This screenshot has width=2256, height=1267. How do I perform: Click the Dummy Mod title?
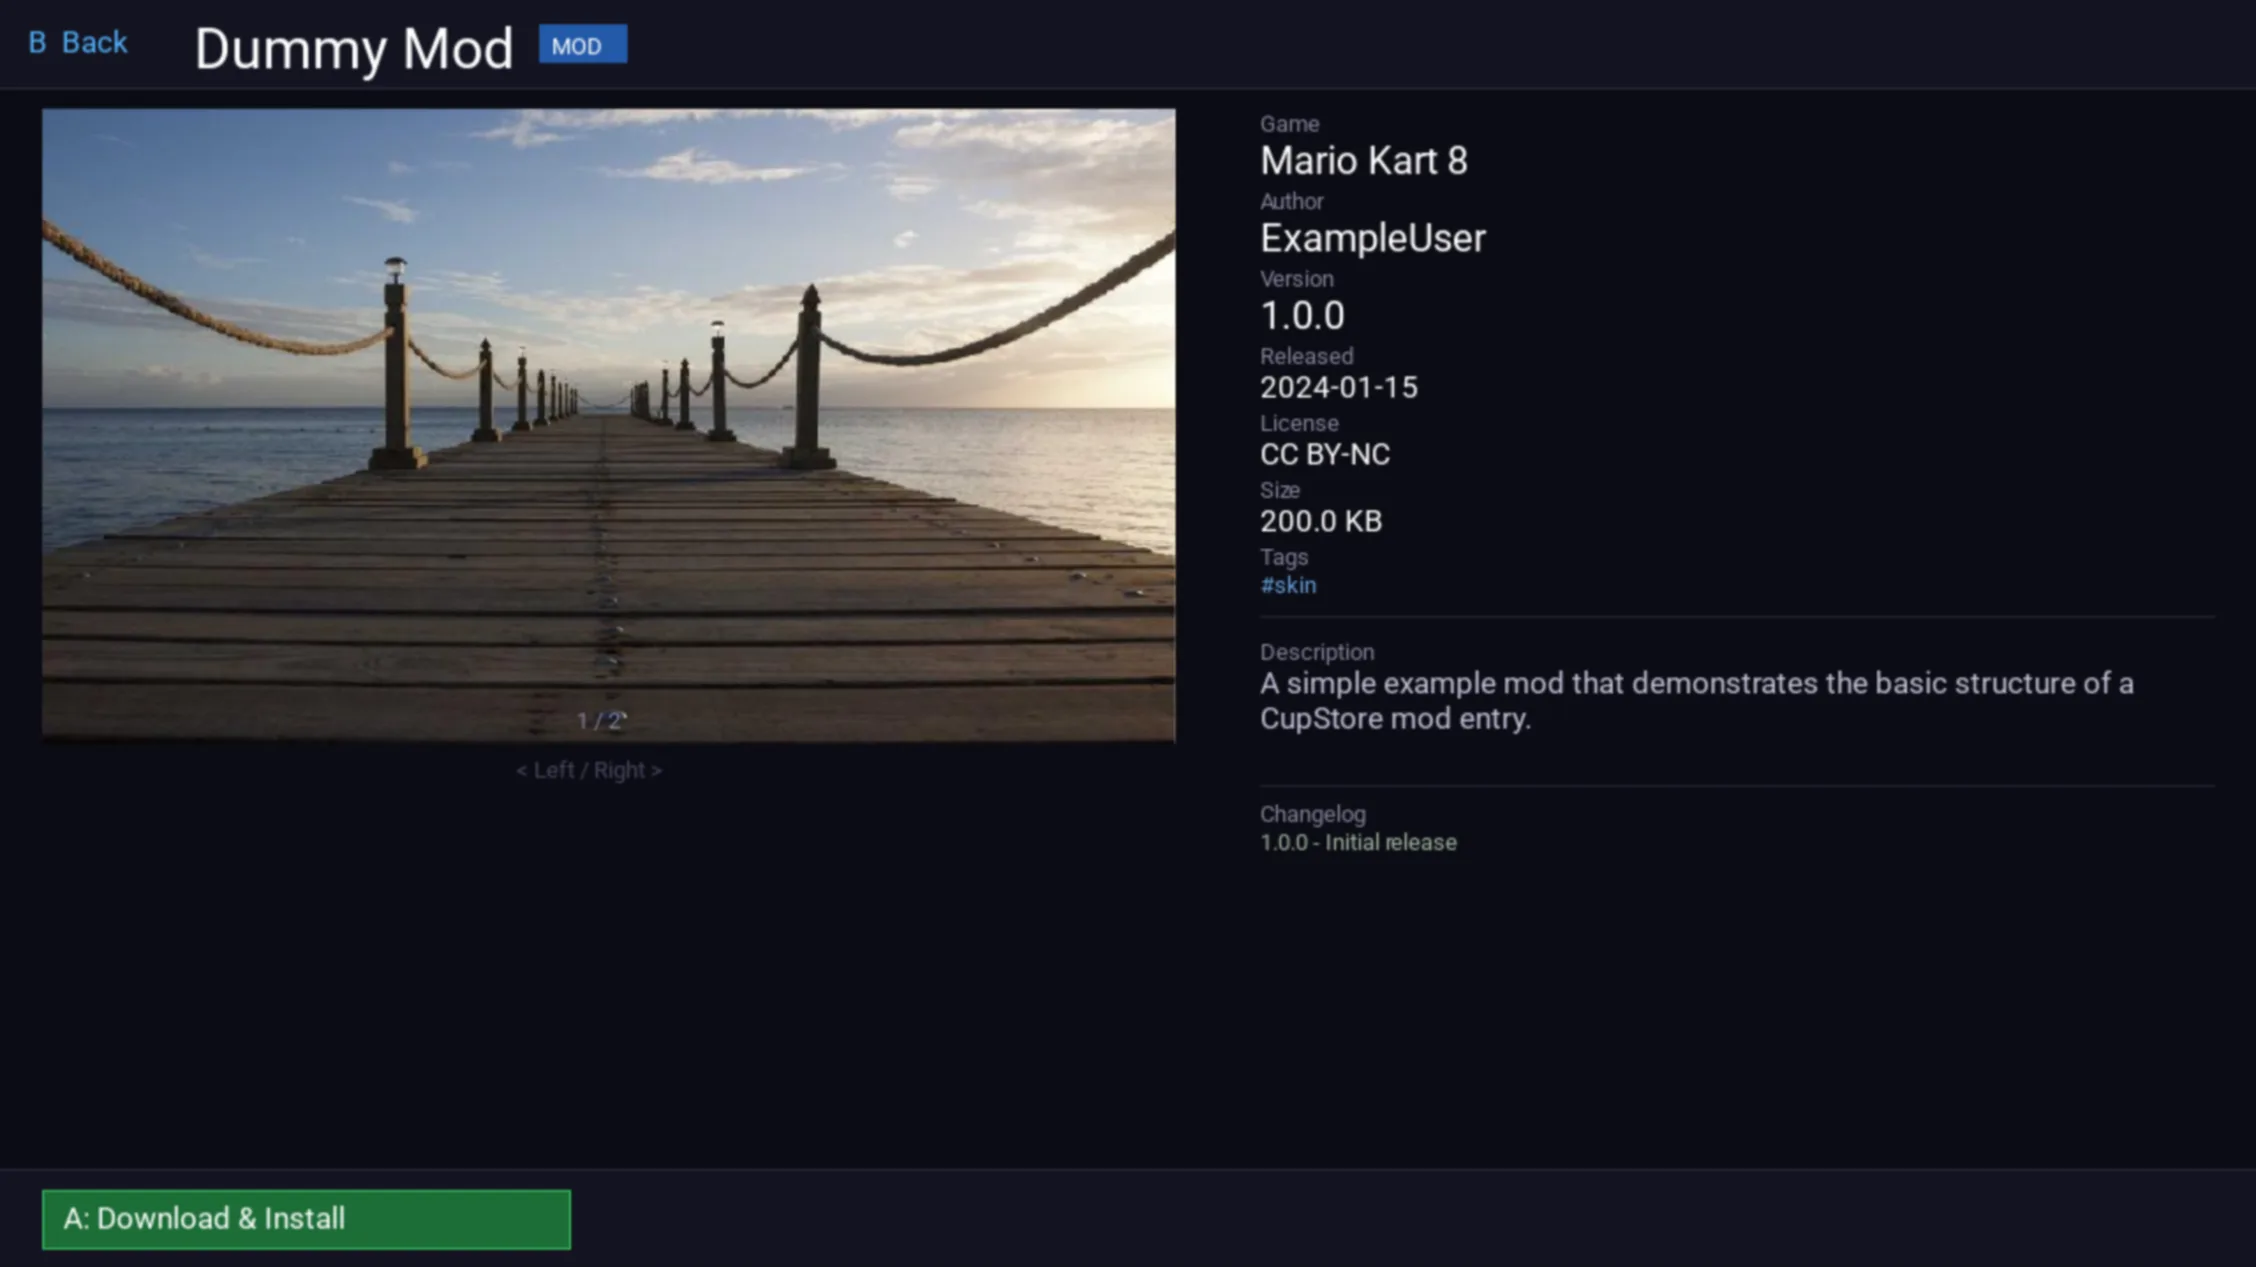pyautogui.click(x=353, y=48)
